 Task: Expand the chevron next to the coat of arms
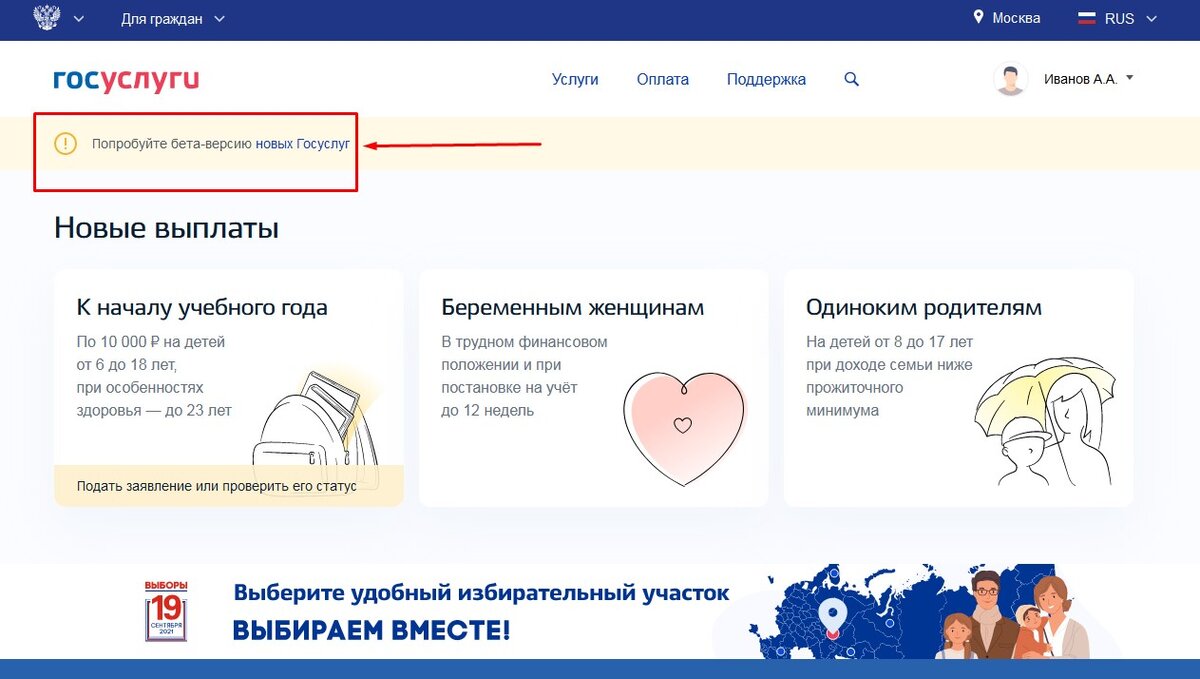78,18
